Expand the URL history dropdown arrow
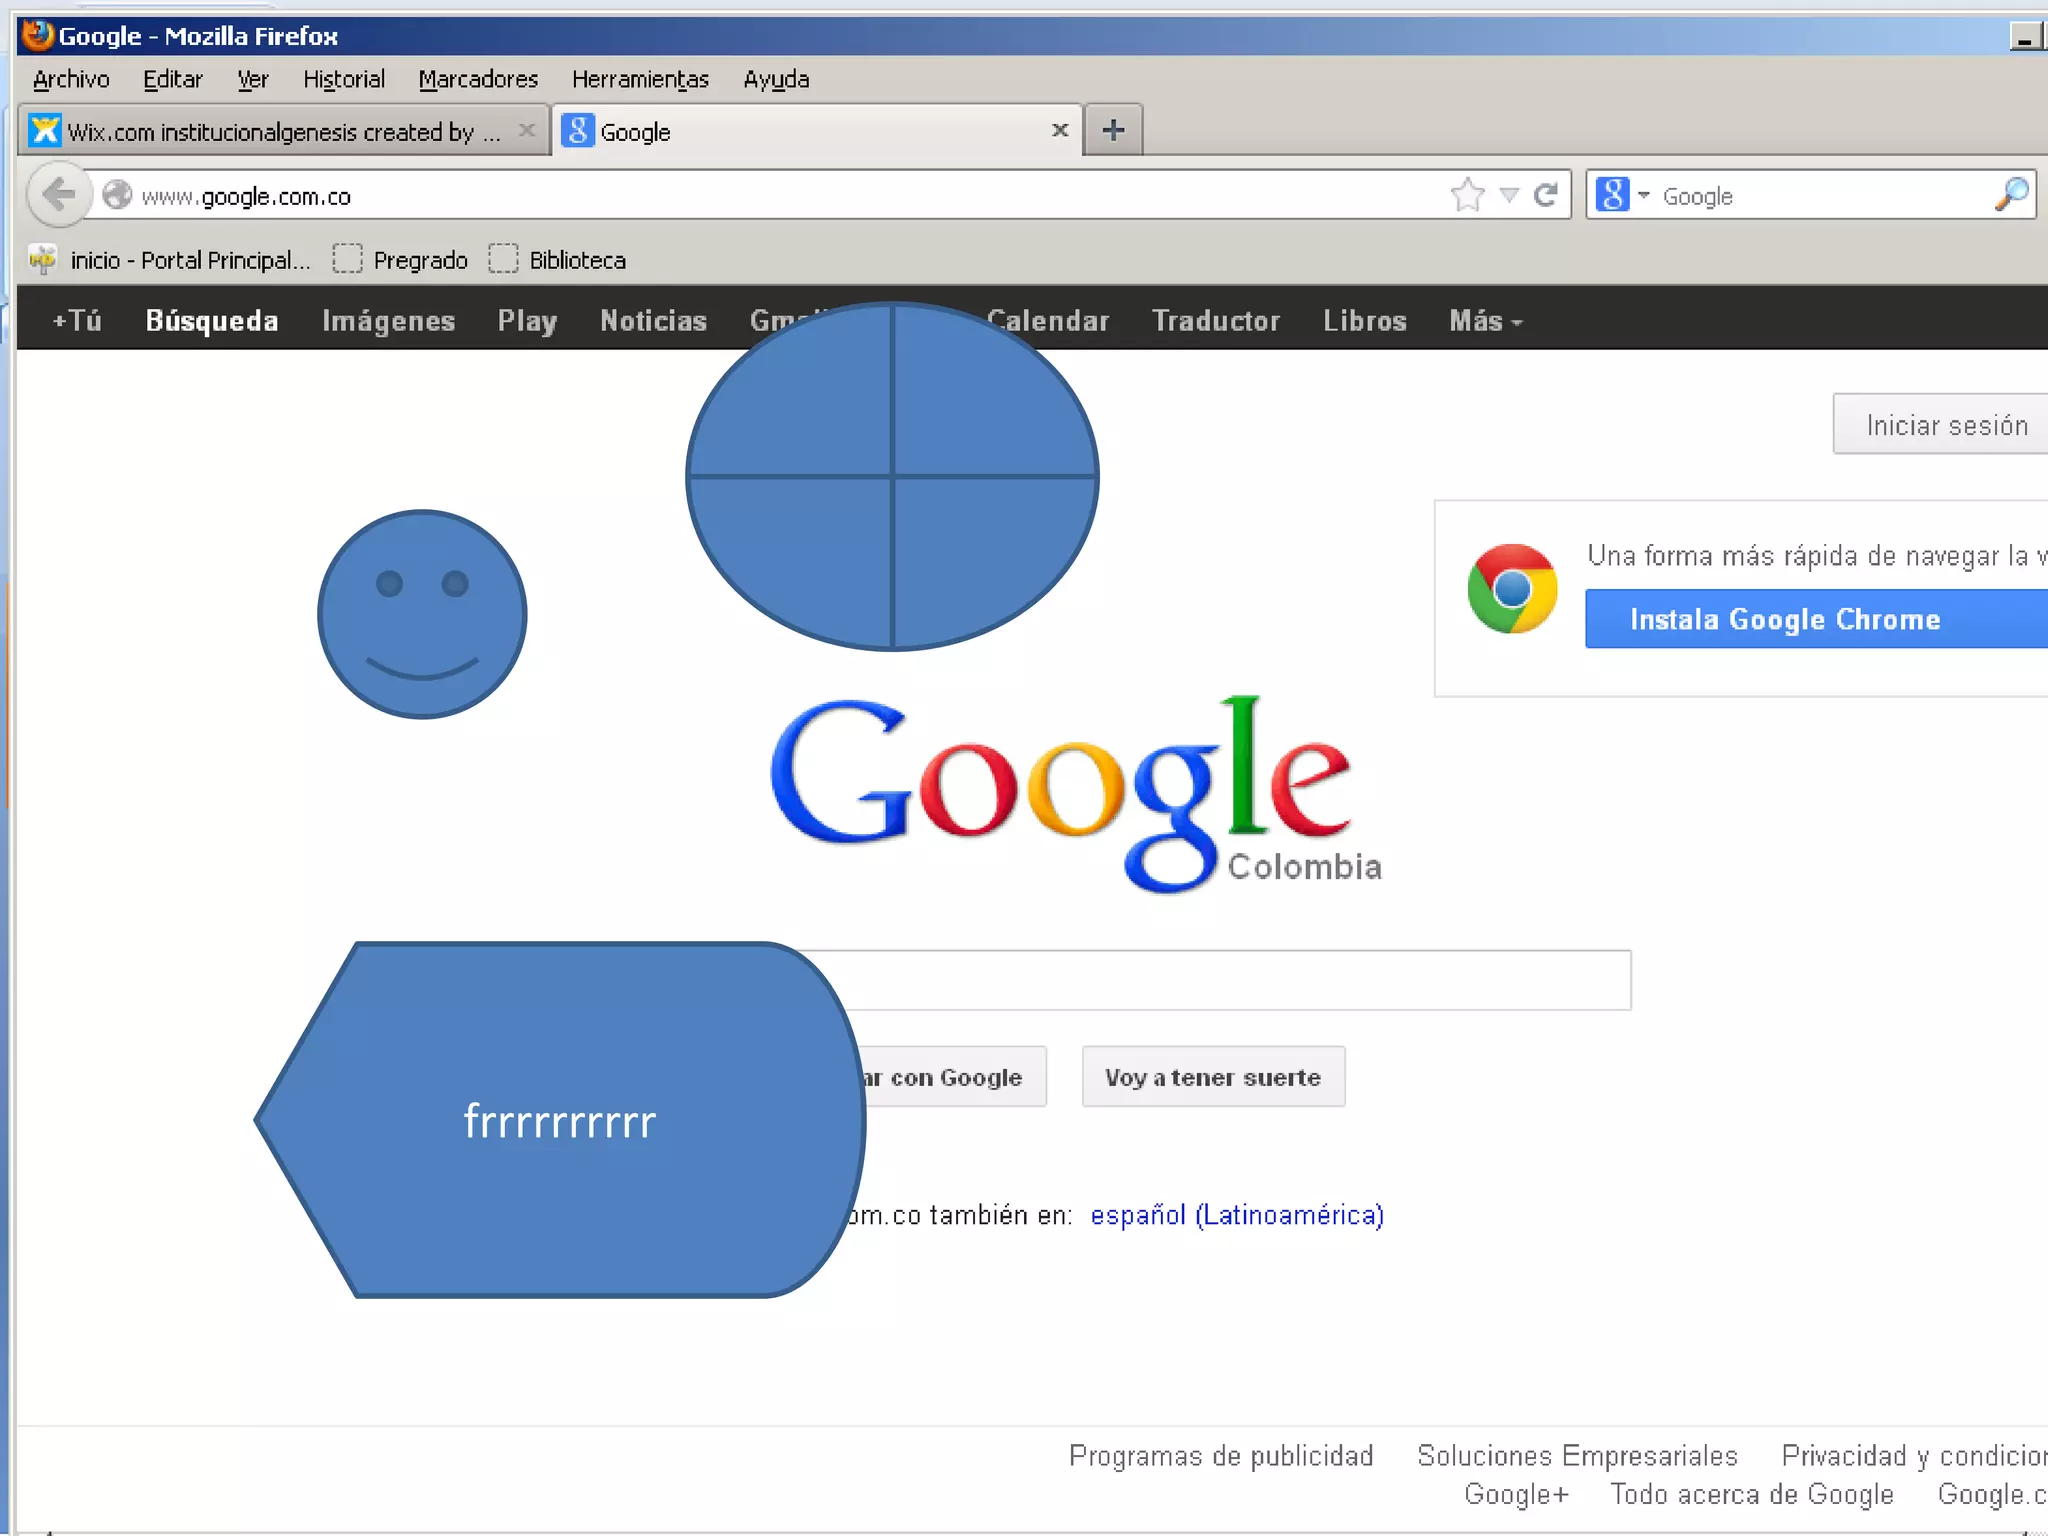2048x1536 pixels. point(1509,195)
